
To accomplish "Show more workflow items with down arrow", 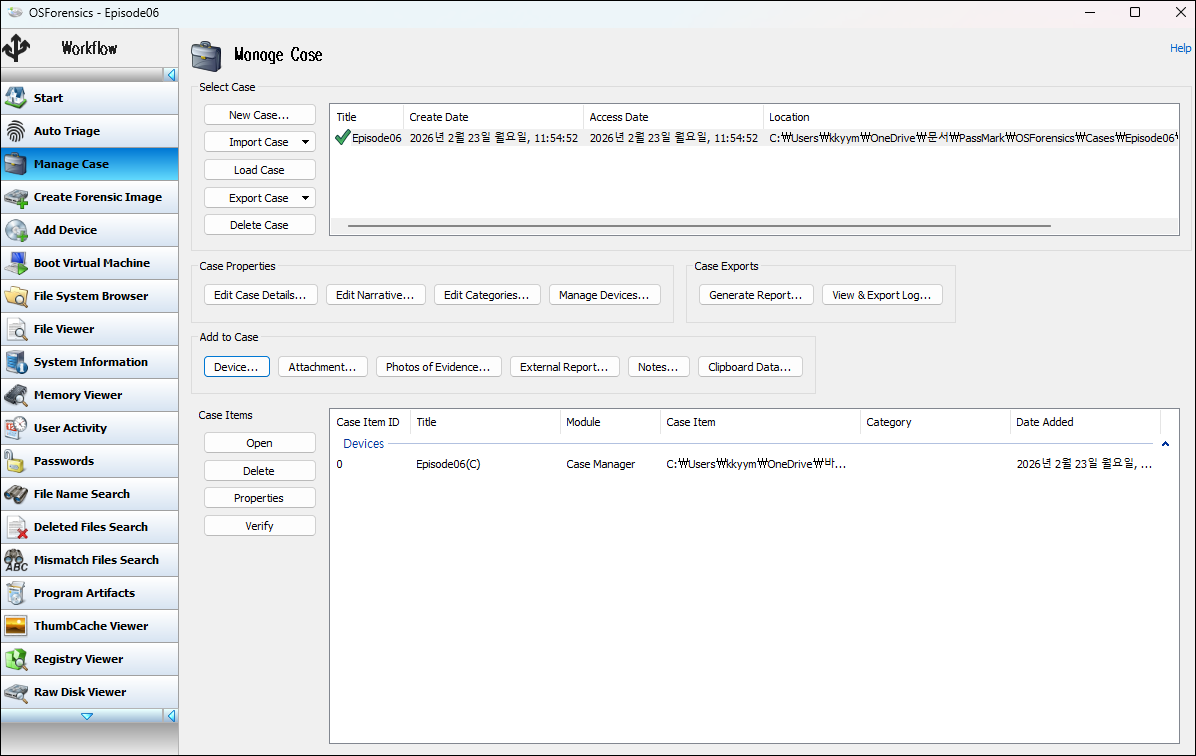I will pos(87,716).
